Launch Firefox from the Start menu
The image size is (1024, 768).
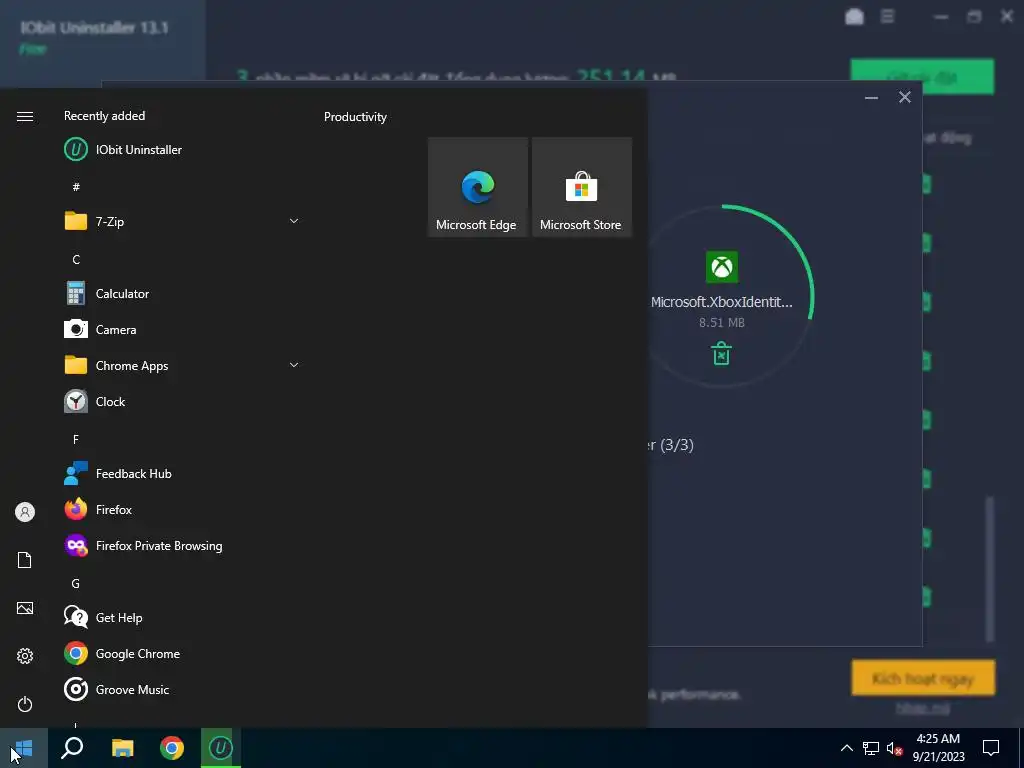pos(182,509)
